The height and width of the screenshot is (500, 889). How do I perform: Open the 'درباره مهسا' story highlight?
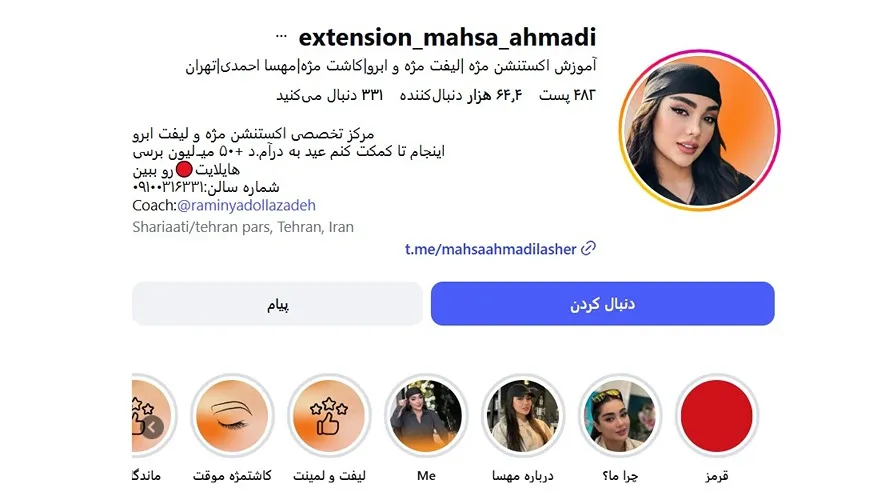(523, 416)
